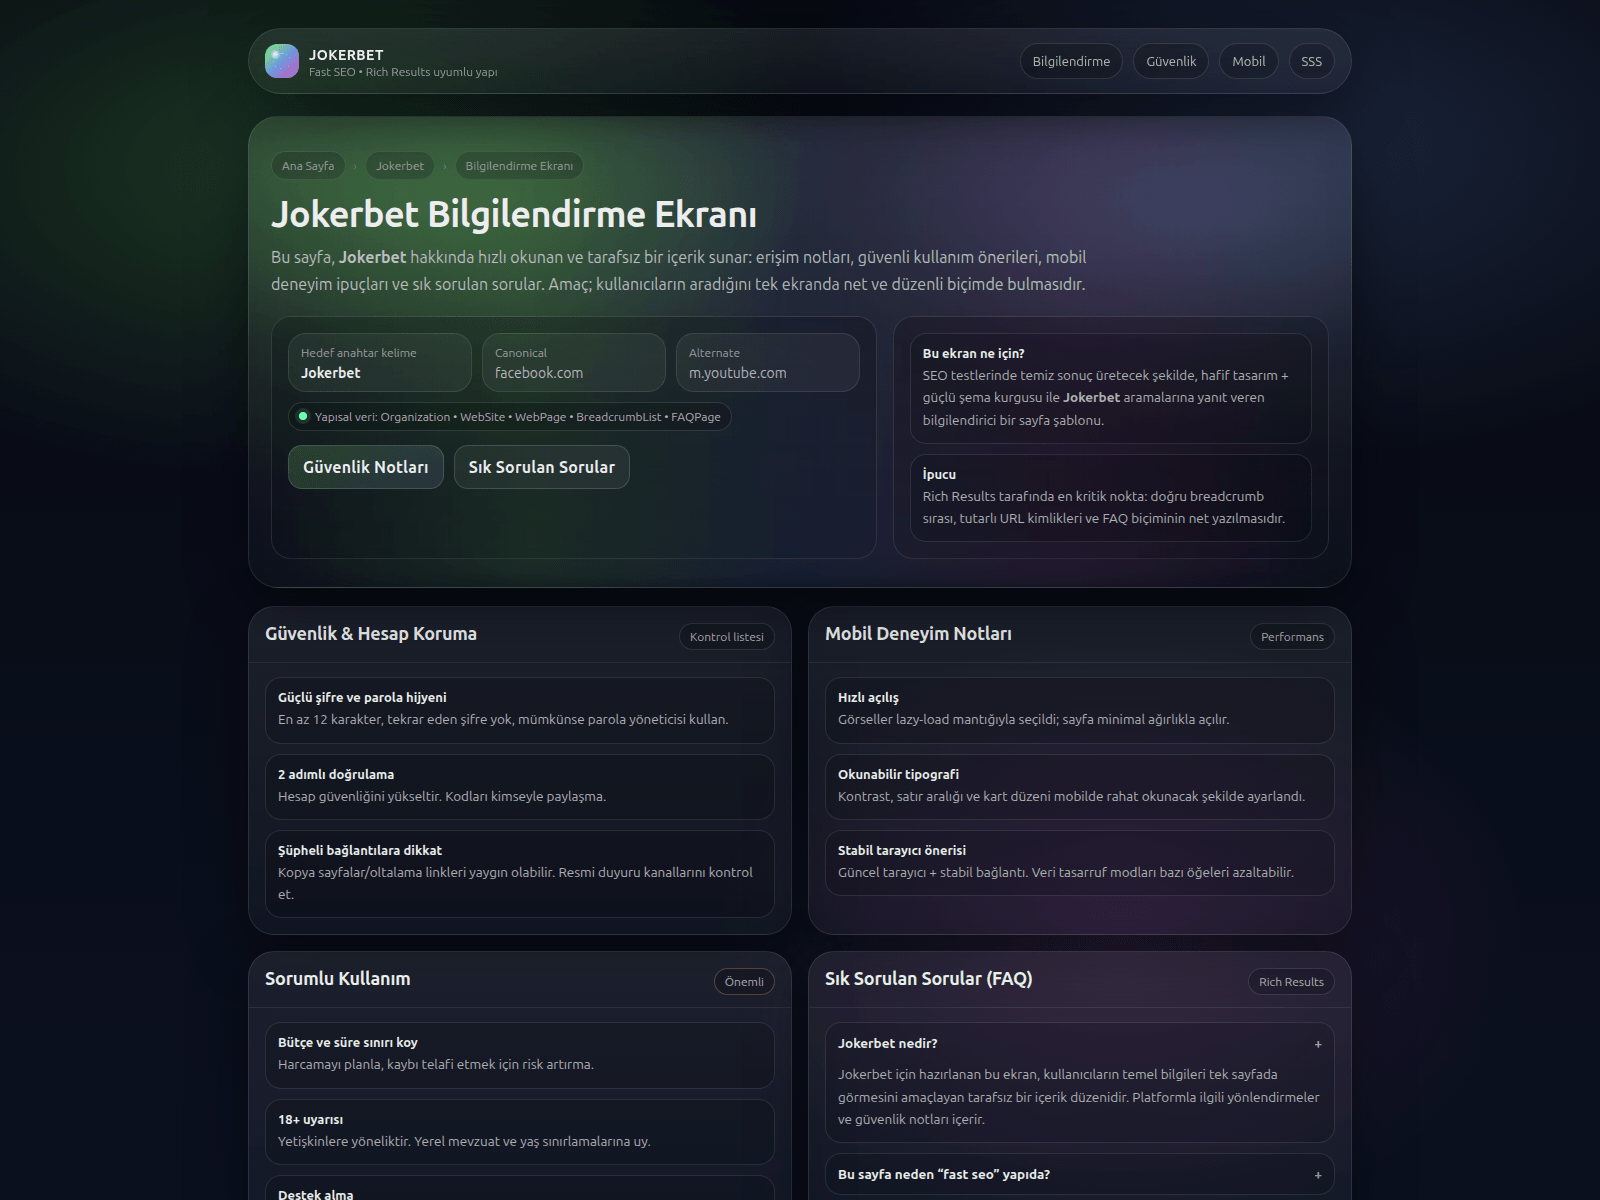The height and width of the screenshot is (1200, 1600).
Task: Click the "Hızlı açılış" item
Action: tap(1080, 710)
